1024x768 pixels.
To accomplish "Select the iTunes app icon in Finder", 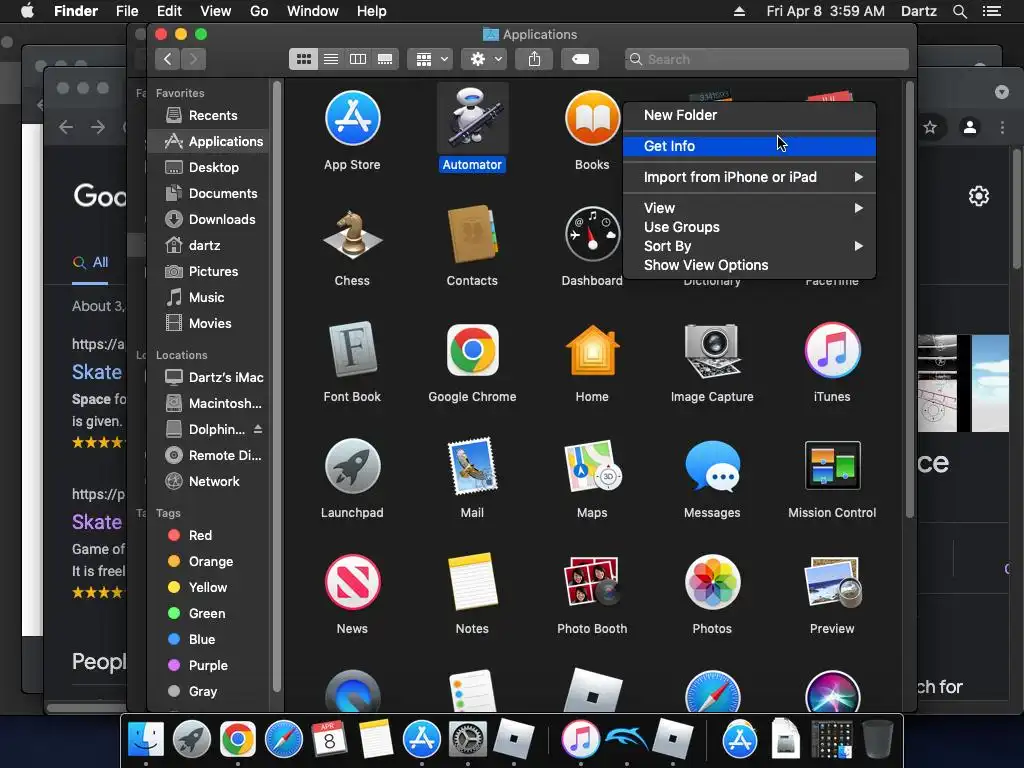I will [x=832, y=350].
